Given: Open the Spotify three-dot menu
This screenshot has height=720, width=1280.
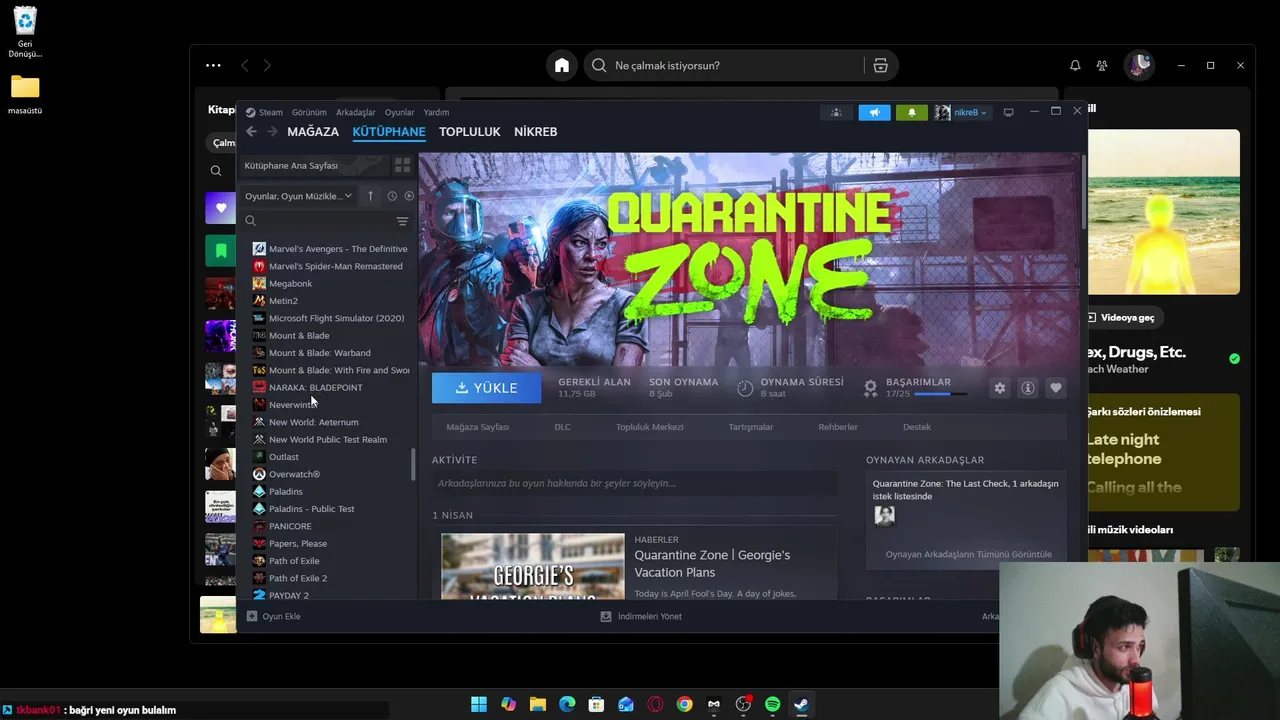Looking at the screenshot, I should click(213, 65).
